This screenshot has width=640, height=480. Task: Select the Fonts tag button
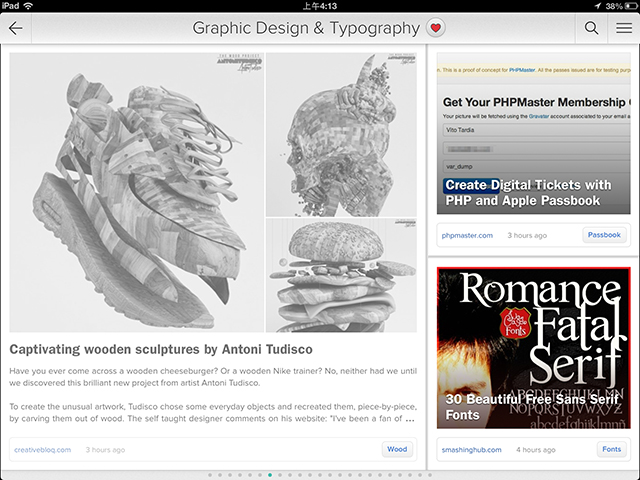611,449
